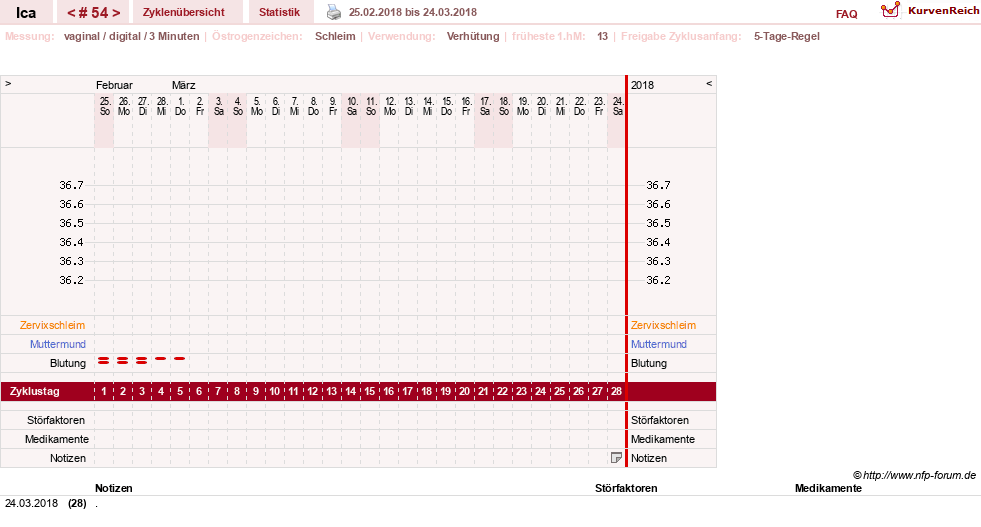Image resolution: width=981 pixels, height=527 pixels.
Task: Click the 5-Tage-Regel value
Action: (786, 36)
